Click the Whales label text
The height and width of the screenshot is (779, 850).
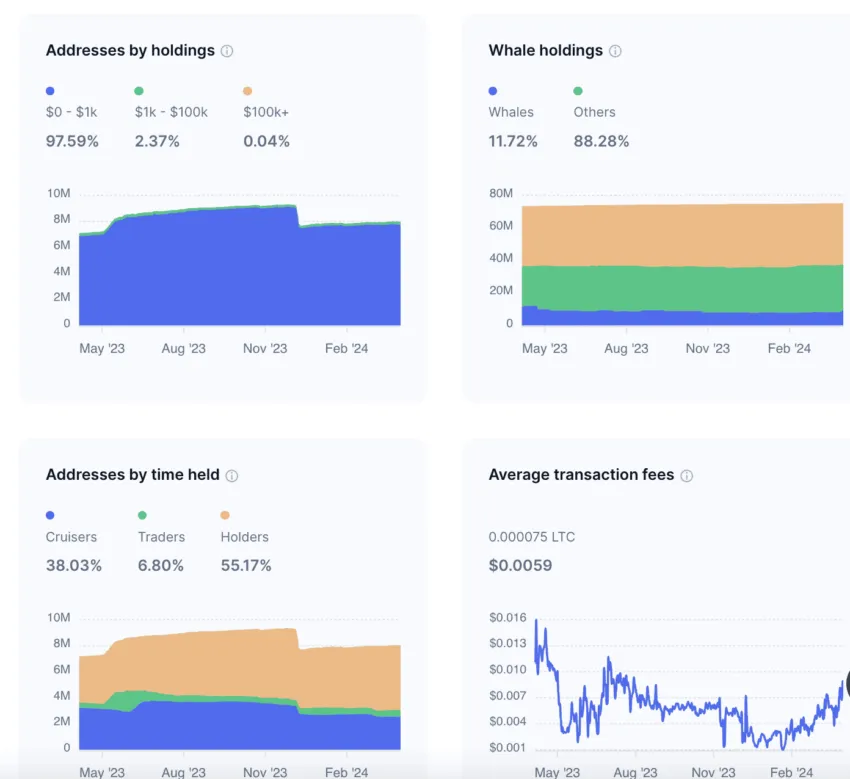pos(511,112)
